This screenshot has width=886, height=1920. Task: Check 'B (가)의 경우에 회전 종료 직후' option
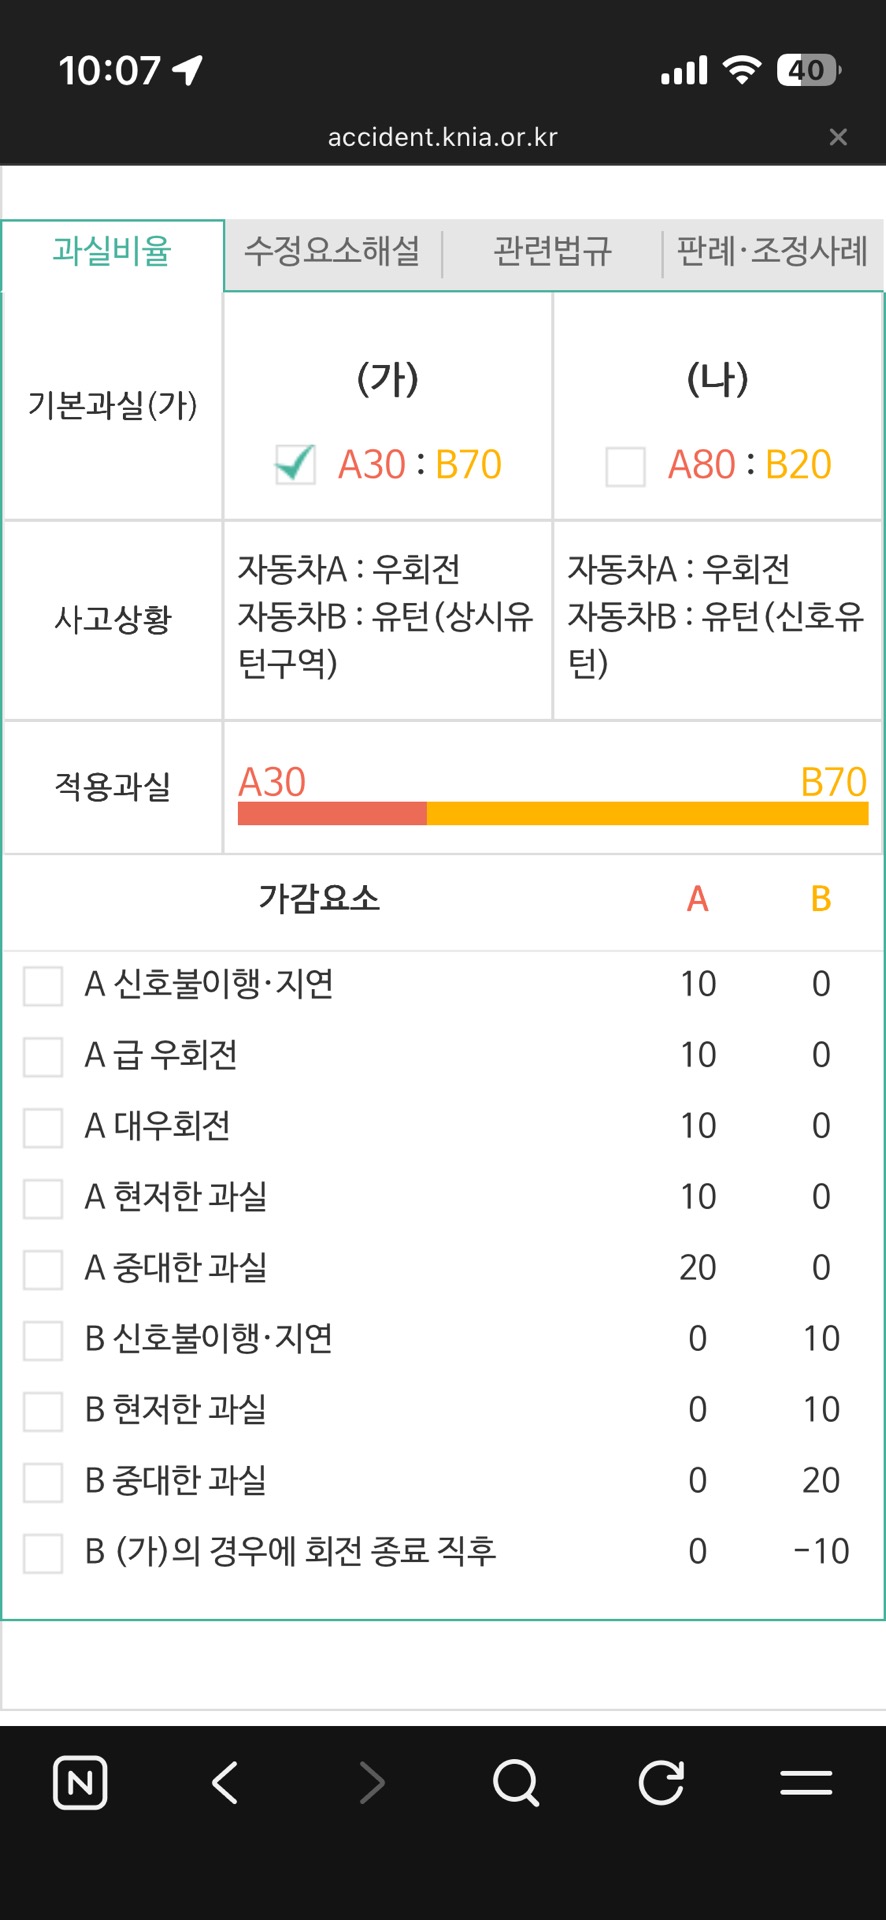click(43, 1553)
